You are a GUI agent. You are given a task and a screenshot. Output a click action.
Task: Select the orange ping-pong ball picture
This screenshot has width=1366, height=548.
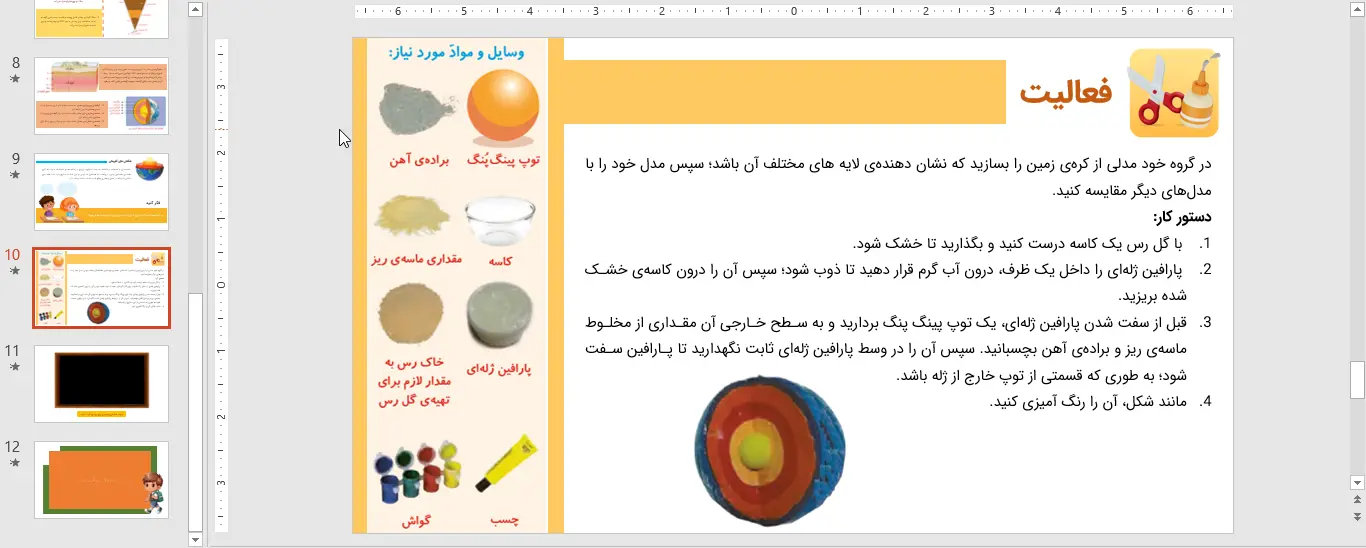503,107
